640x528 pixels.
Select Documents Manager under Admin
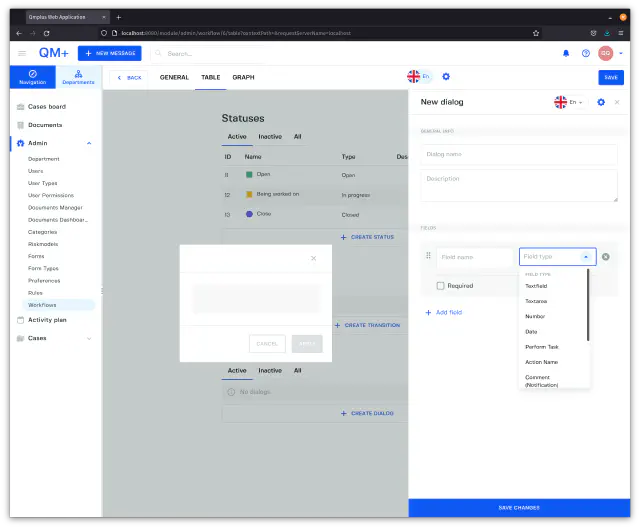tap(55, 208)
